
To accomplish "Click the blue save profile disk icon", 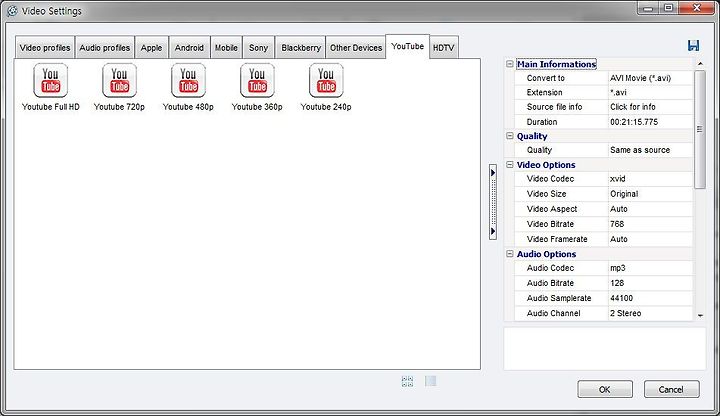I will click(693, 45).
